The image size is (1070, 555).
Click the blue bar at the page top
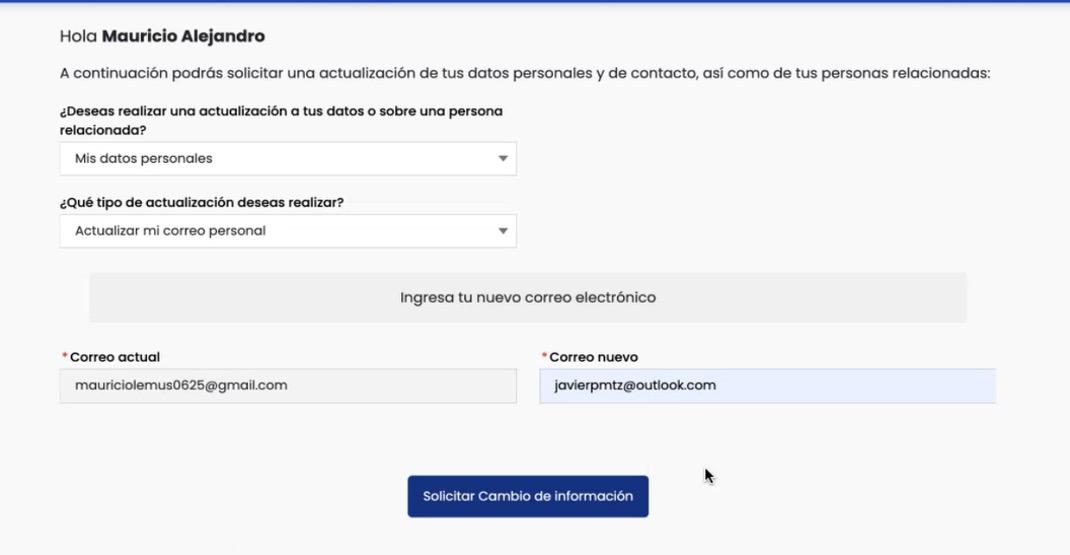tap(535, 2)
